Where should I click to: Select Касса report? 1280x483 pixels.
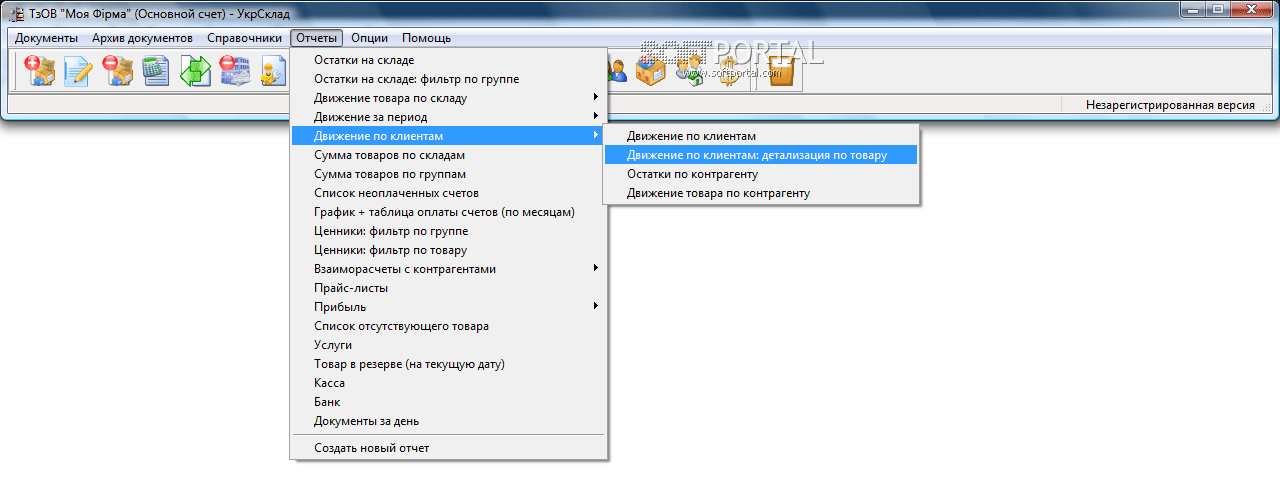pos(449,383)
